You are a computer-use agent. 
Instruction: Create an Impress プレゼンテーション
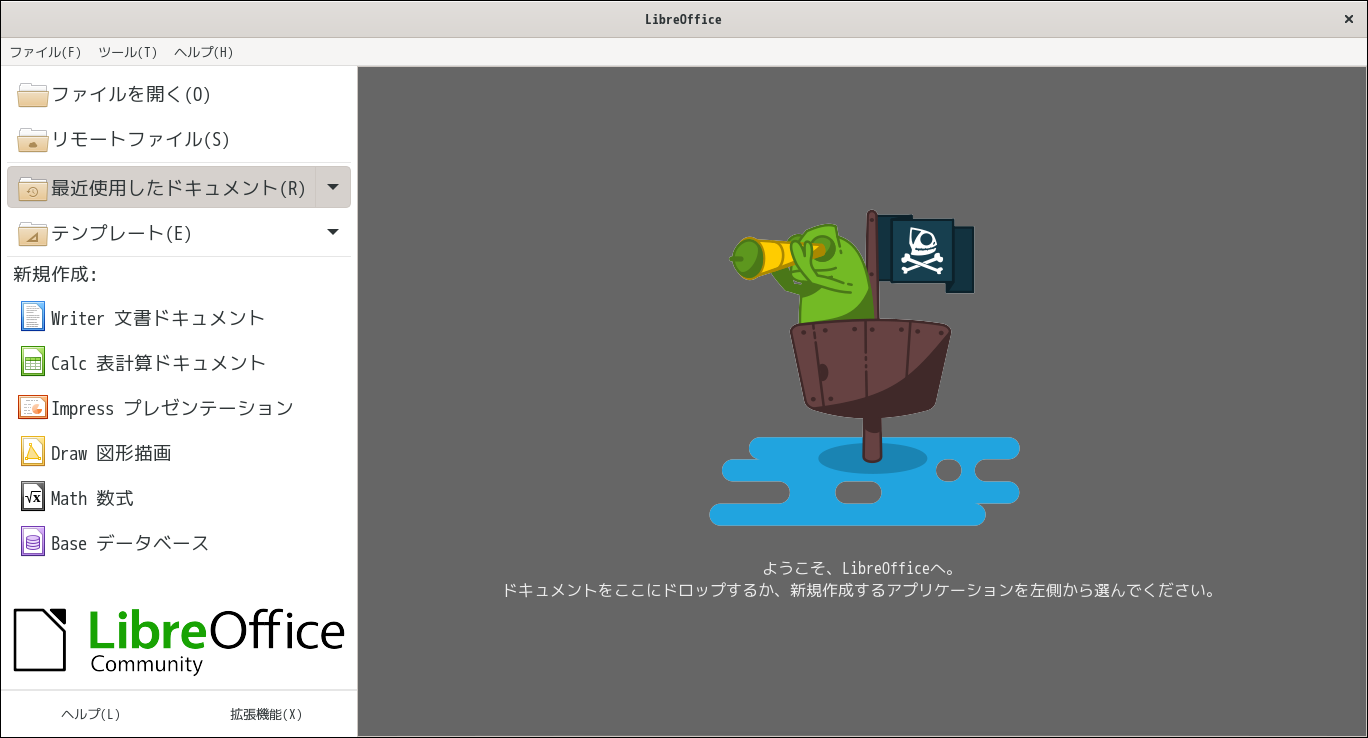pyautogui.click(x=179, y=408)
